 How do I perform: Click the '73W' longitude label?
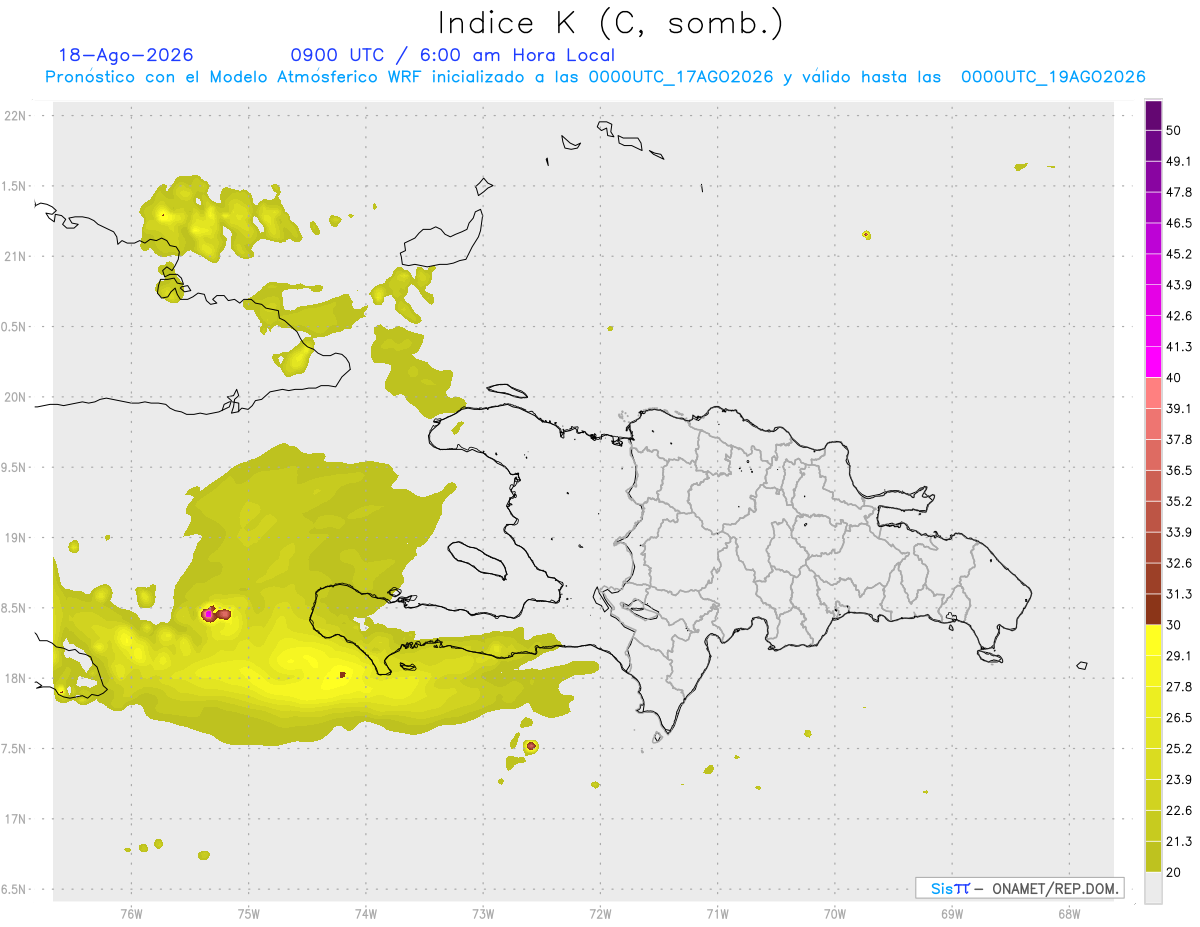pos(483,913)
